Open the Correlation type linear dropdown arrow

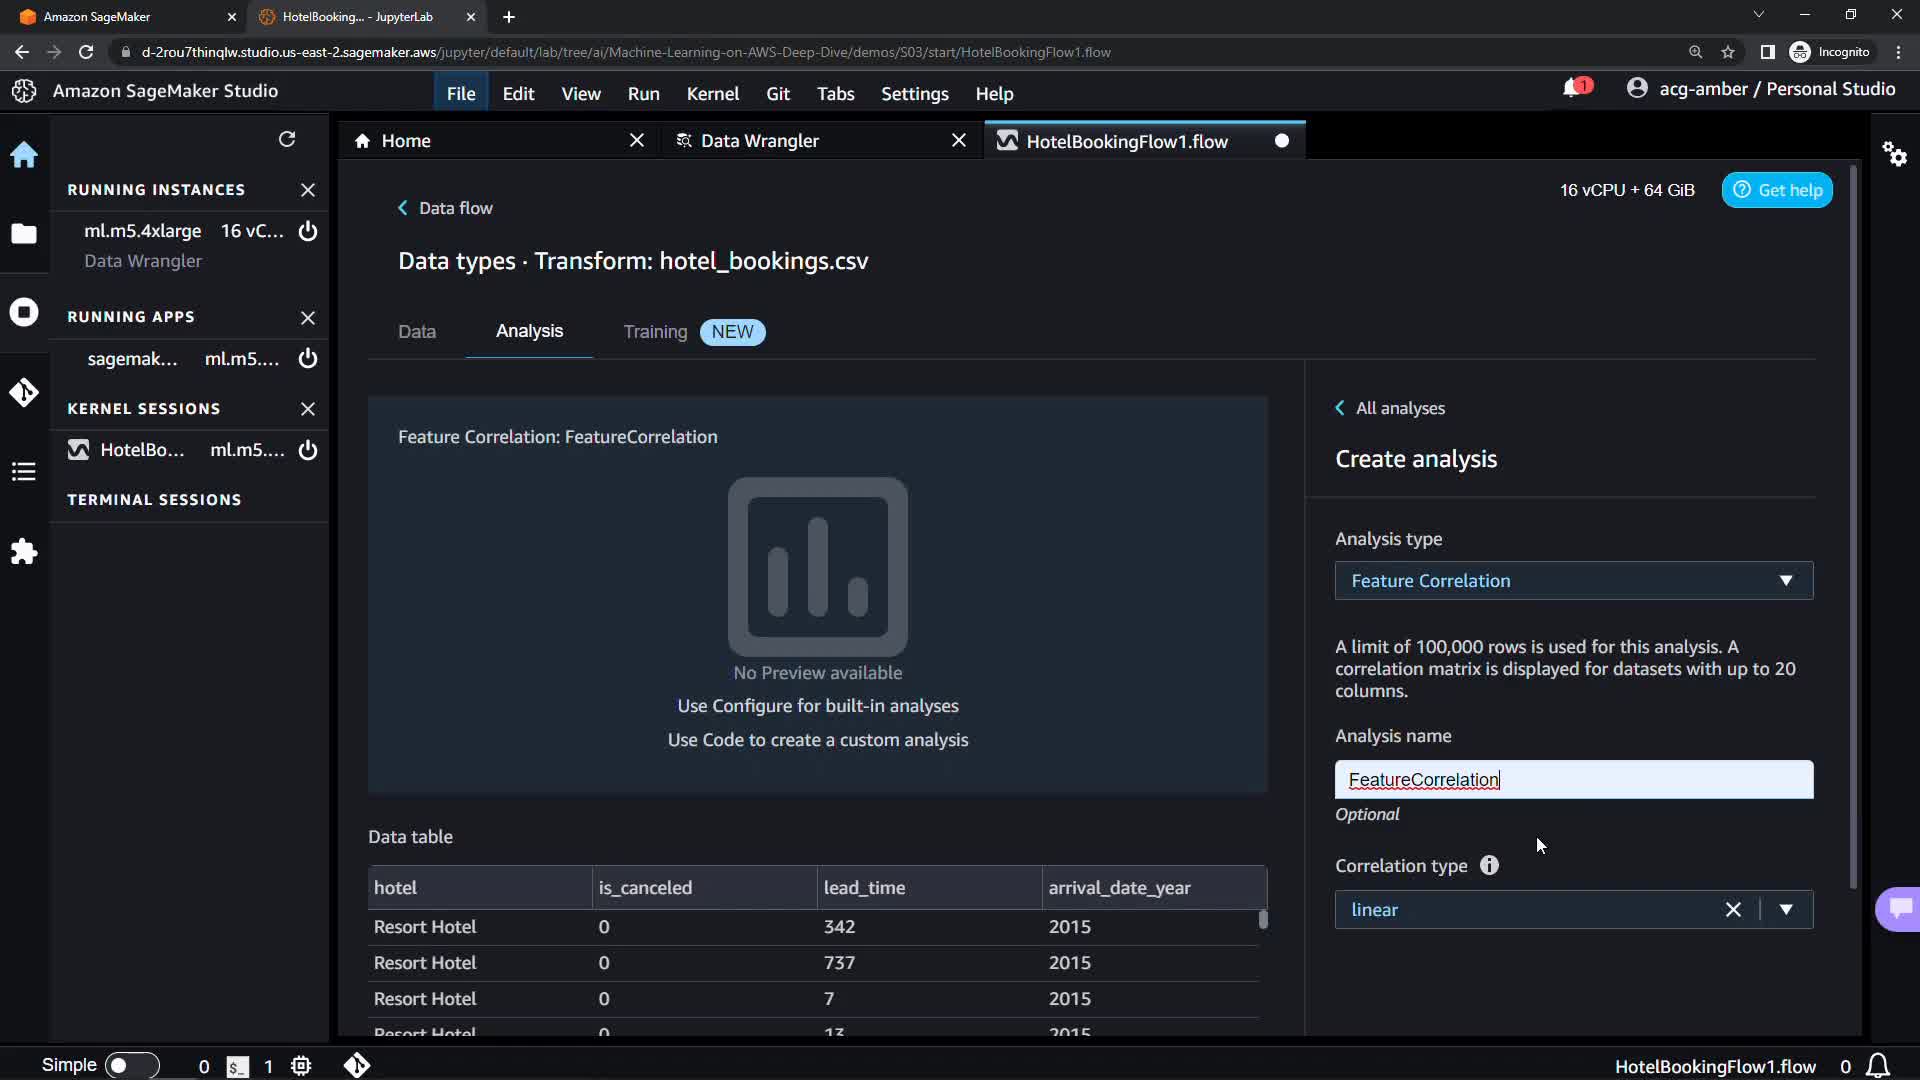[x=1786, y=910]
